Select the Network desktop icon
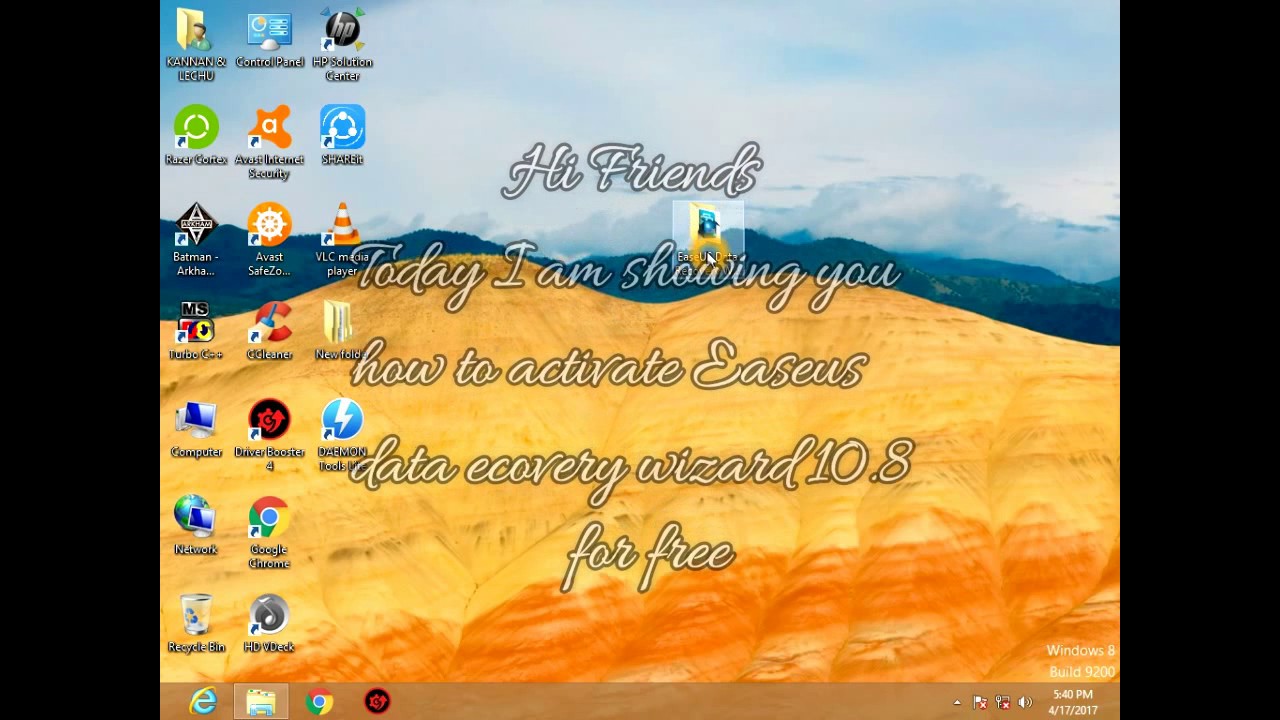The width and height of the screenshot is (1280, 720). (196, 526)
